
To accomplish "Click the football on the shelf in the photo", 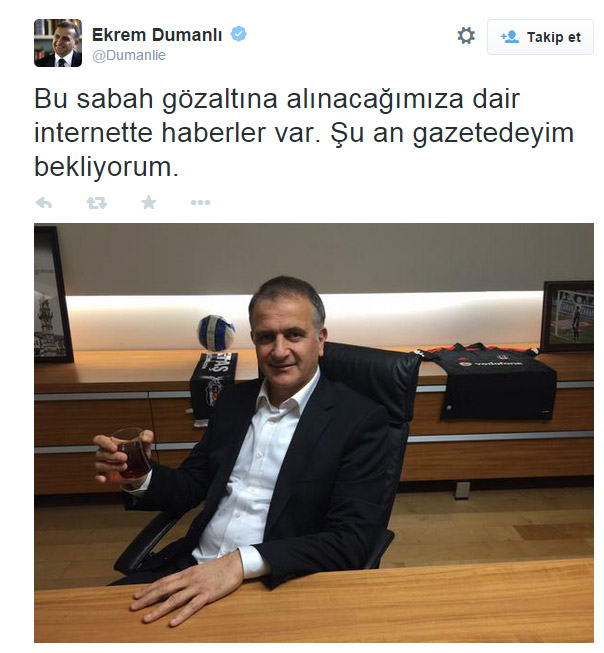I will [216, 333].
